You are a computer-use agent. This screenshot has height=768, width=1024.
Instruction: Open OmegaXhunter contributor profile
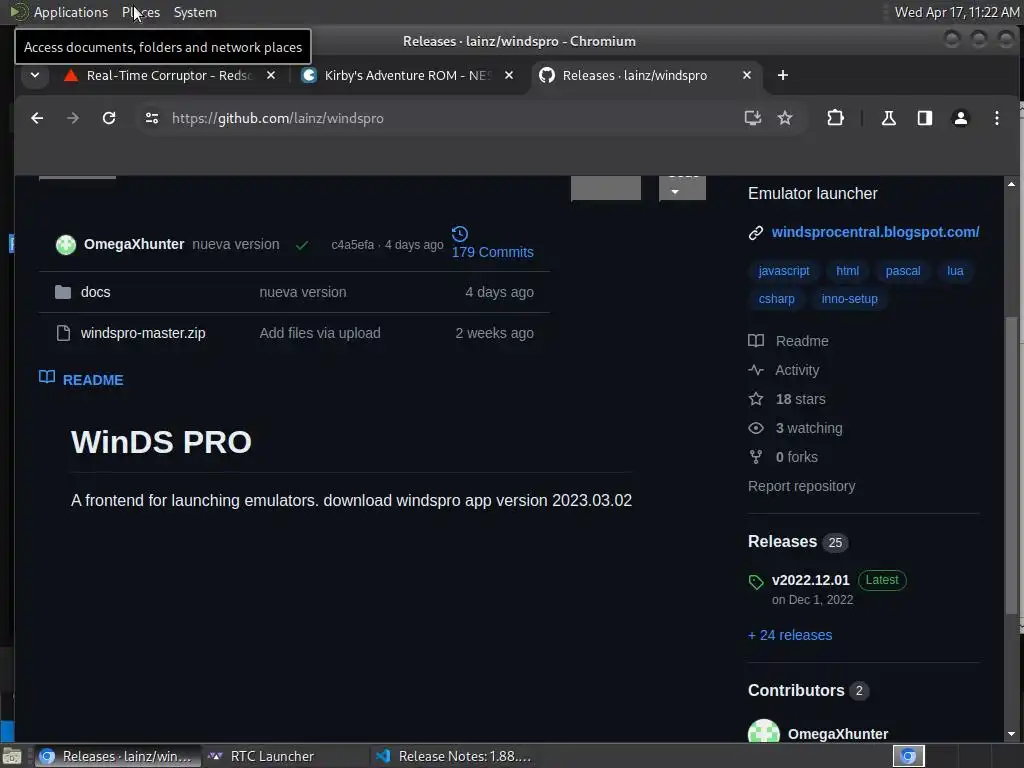[x=838, y=734]
